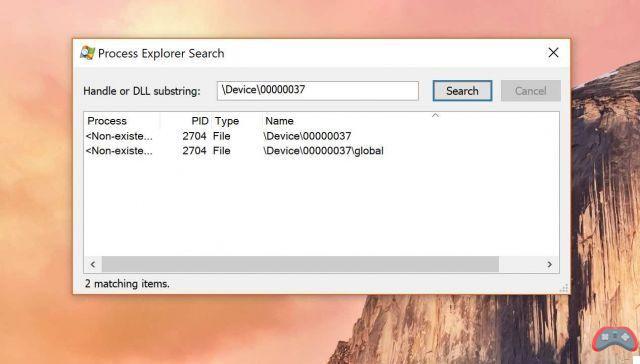This screenshot has height=364, width=640.
Task: Click the Handle or DLL substring field
Action: click(x=318, y=91)
